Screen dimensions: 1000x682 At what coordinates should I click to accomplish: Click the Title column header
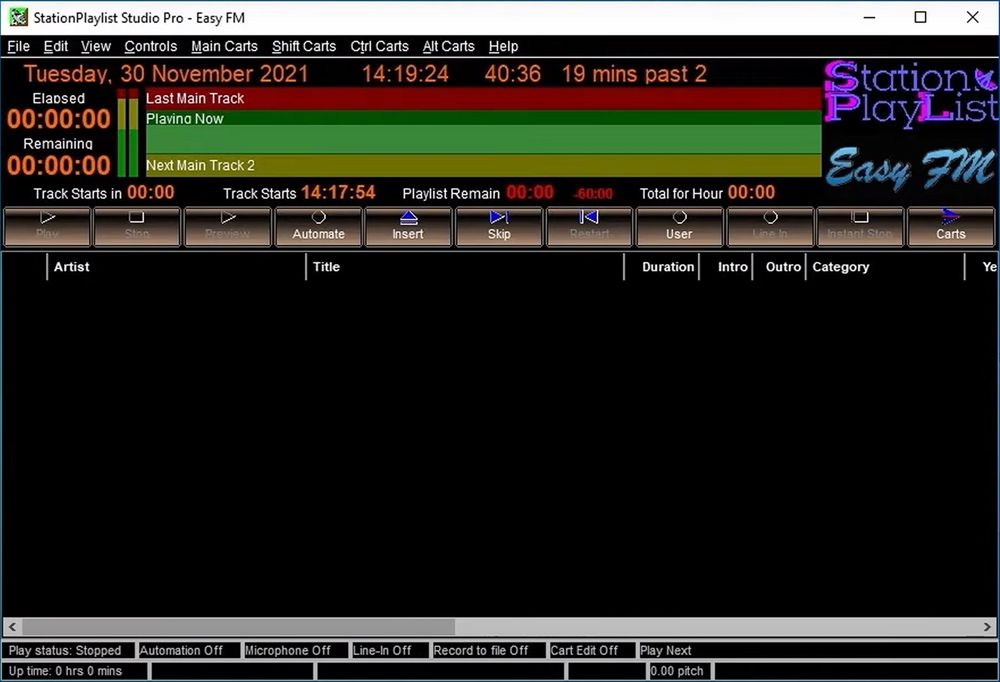pyautogui.click(x=465, y=267)
